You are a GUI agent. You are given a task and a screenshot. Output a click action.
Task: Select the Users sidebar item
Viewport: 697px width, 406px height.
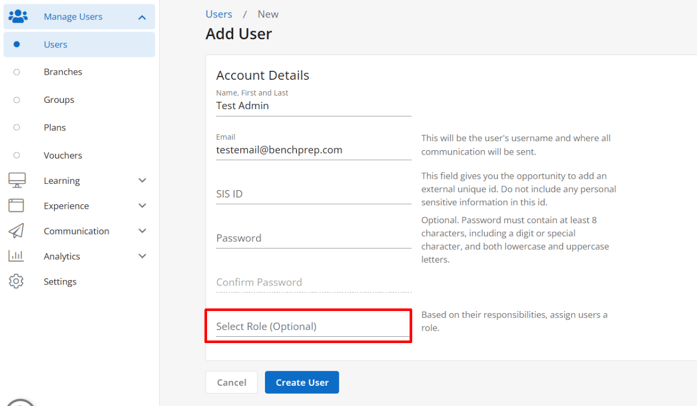click(x=79, y=44)
